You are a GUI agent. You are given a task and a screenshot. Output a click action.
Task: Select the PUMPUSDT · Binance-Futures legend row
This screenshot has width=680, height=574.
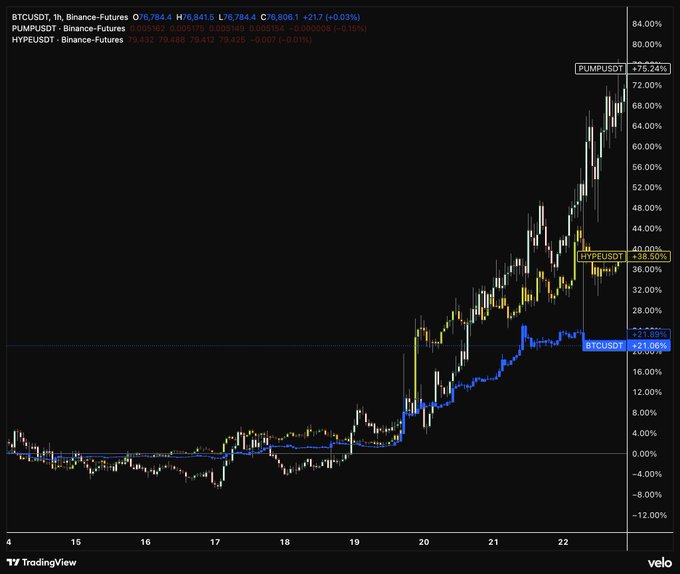point(189,29)
